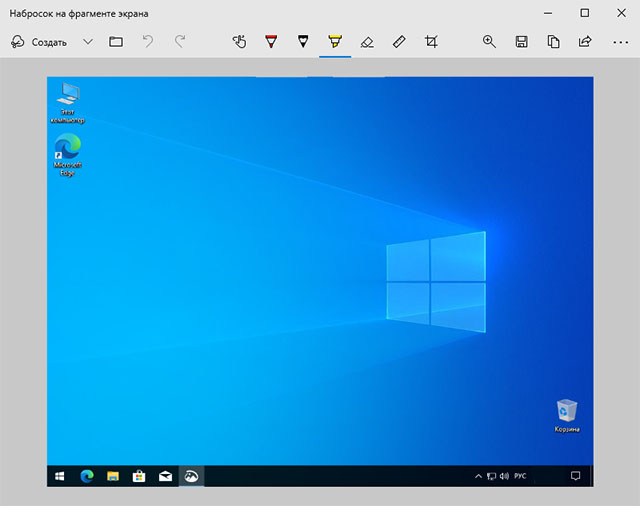The height and width of the screenshot is (506, 640).
Task: Save the snip with floppy icon
Action: point(521,42)
